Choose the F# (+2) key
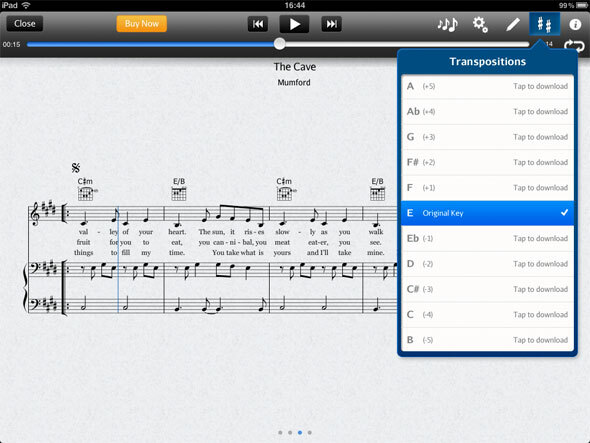This screenshot has width=590, height=443. click(487, 163)
